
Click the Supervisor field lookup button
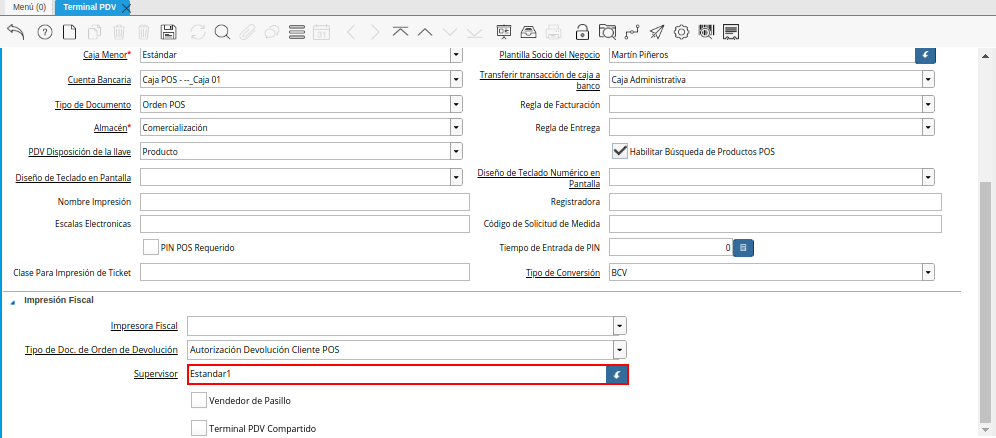pyautogui.click(x=617, y=375)
